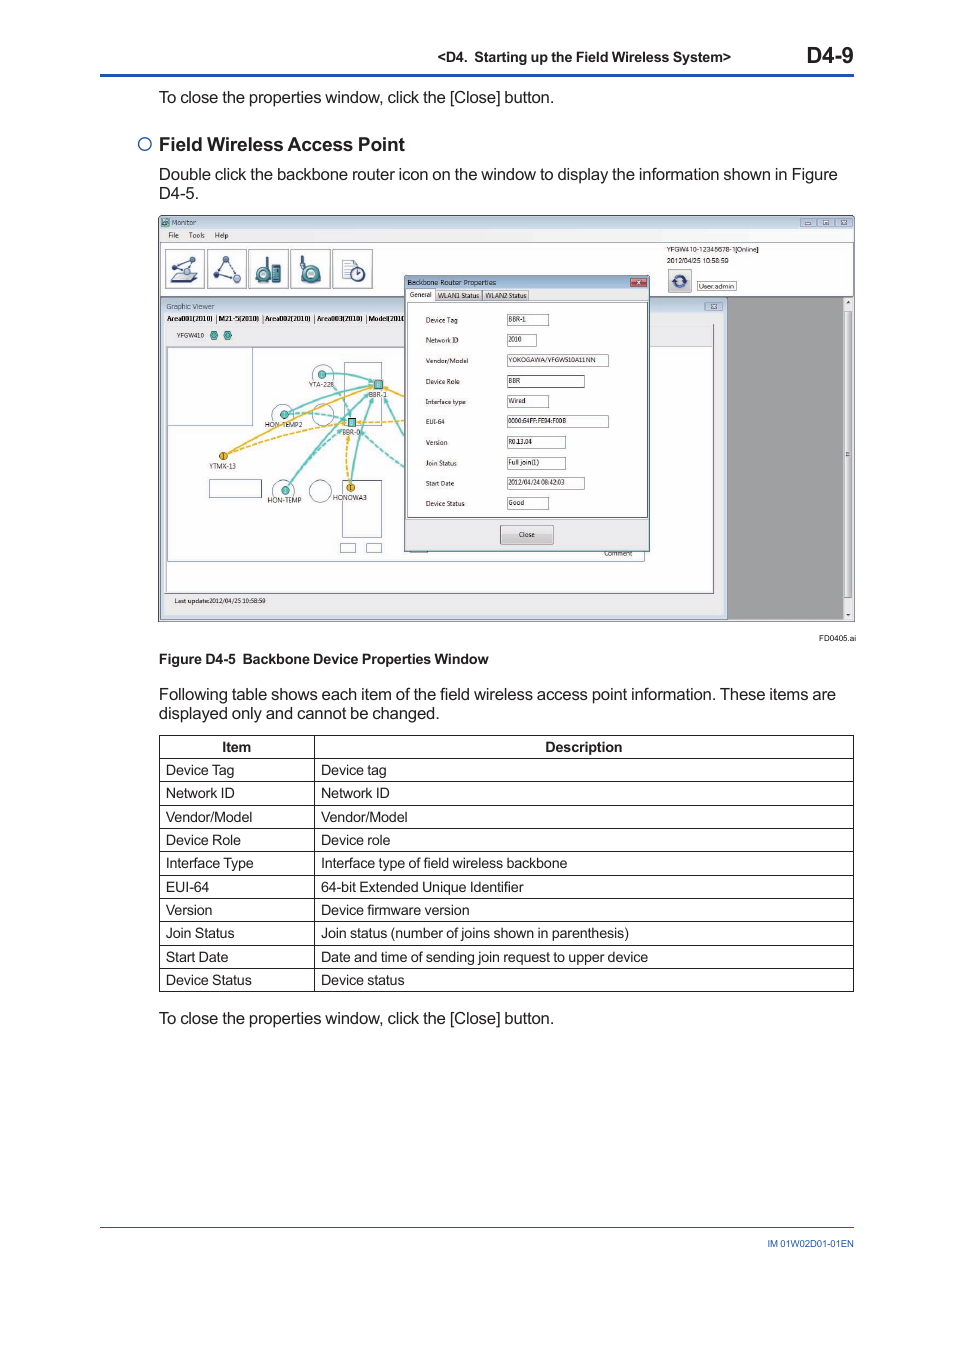Close the Graphic Viewer panel
Image resolution: width=954 pixels, height=1350 pixels.
point(713,307)
